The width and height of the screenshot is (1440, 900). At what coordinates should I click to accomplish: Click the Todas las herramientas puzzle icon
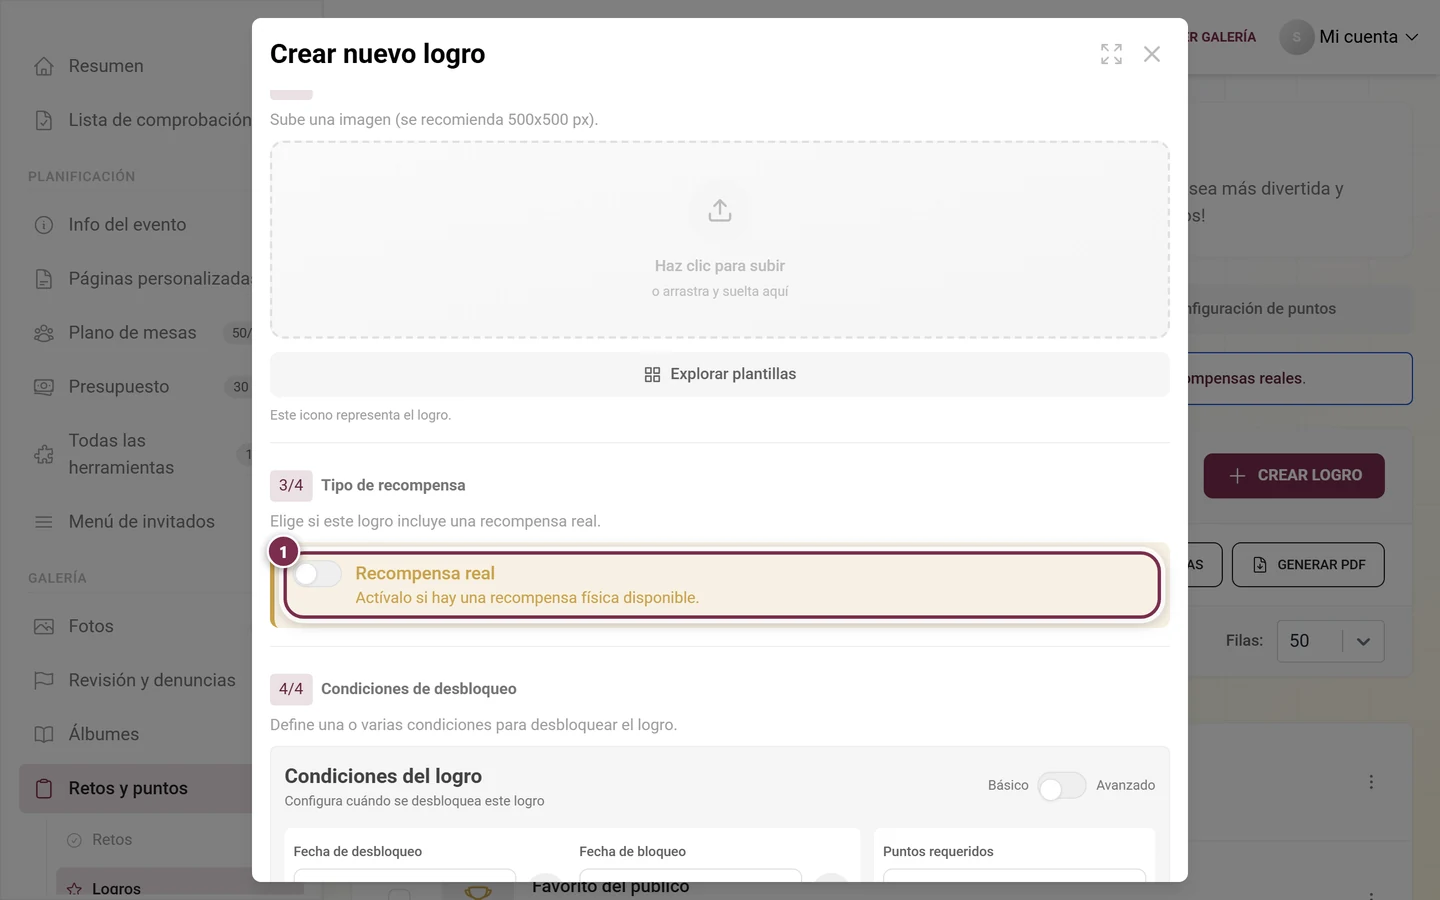[x=44, y=454]
